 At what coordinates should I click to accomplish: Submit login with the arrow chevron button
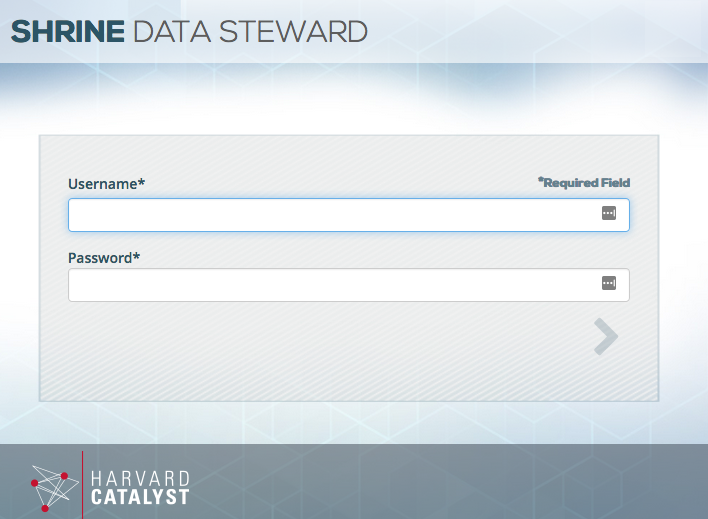pos(606,337)
